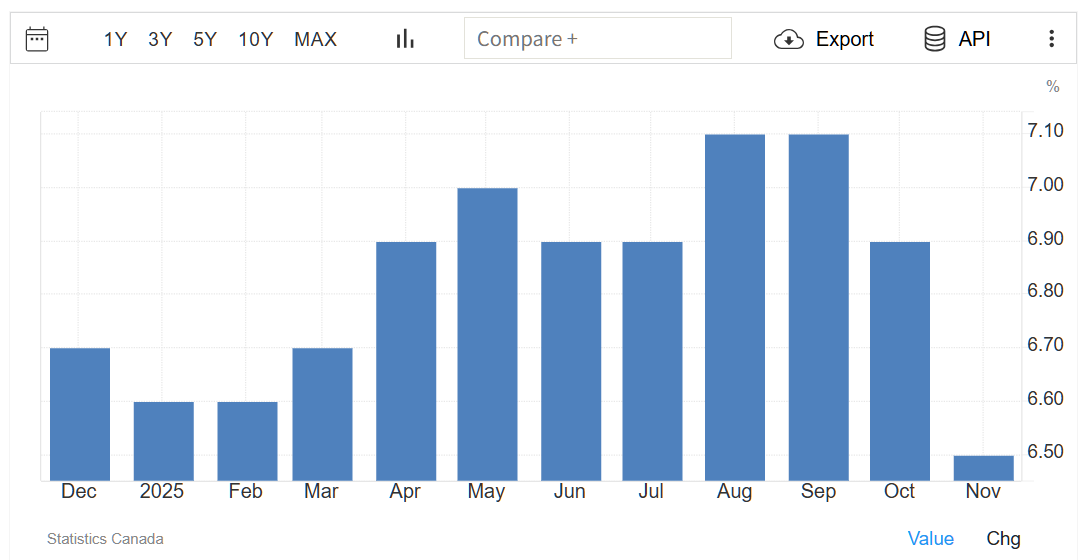Click the November 6.50 bar
Viewport: 1089px width, 560px height.
tap(983, 468)
